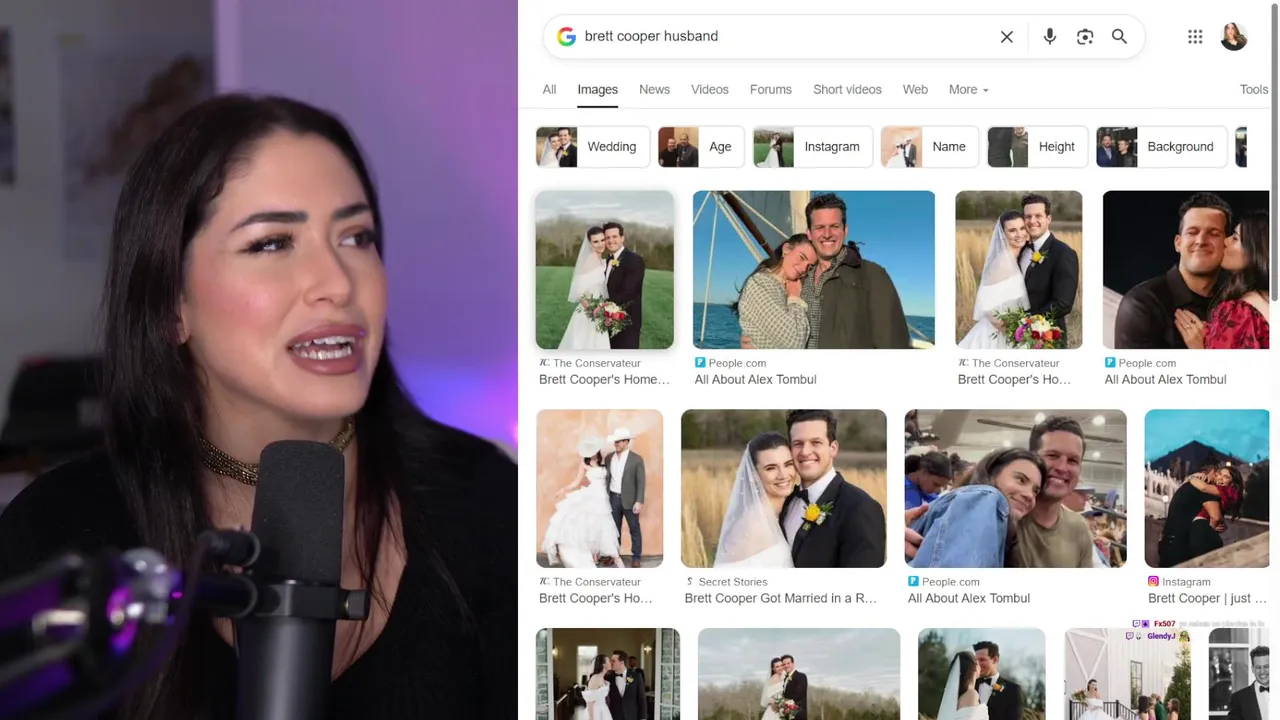Click 'All About Alex Tombul' under denim selfie
1280x720 pixels.
tap(968, 599)
